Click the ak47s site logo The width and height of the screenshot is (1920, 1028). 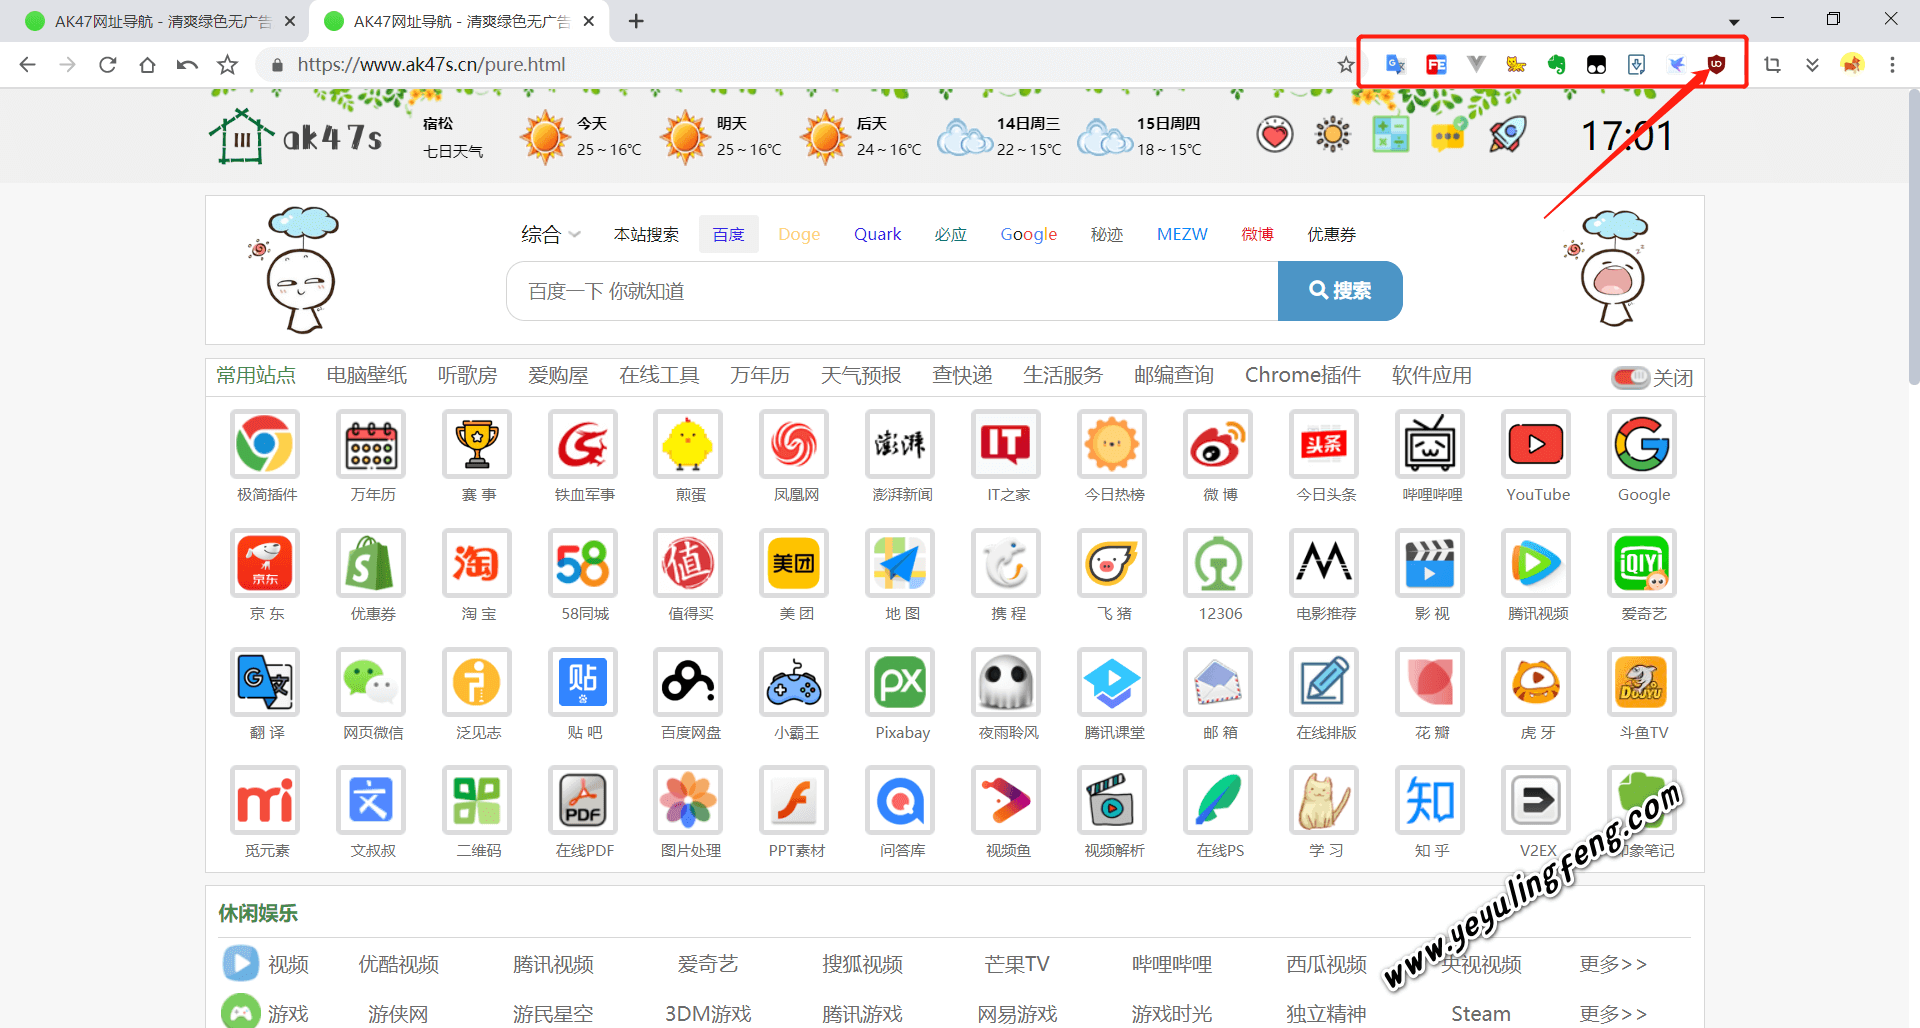[x=296, y=136]
